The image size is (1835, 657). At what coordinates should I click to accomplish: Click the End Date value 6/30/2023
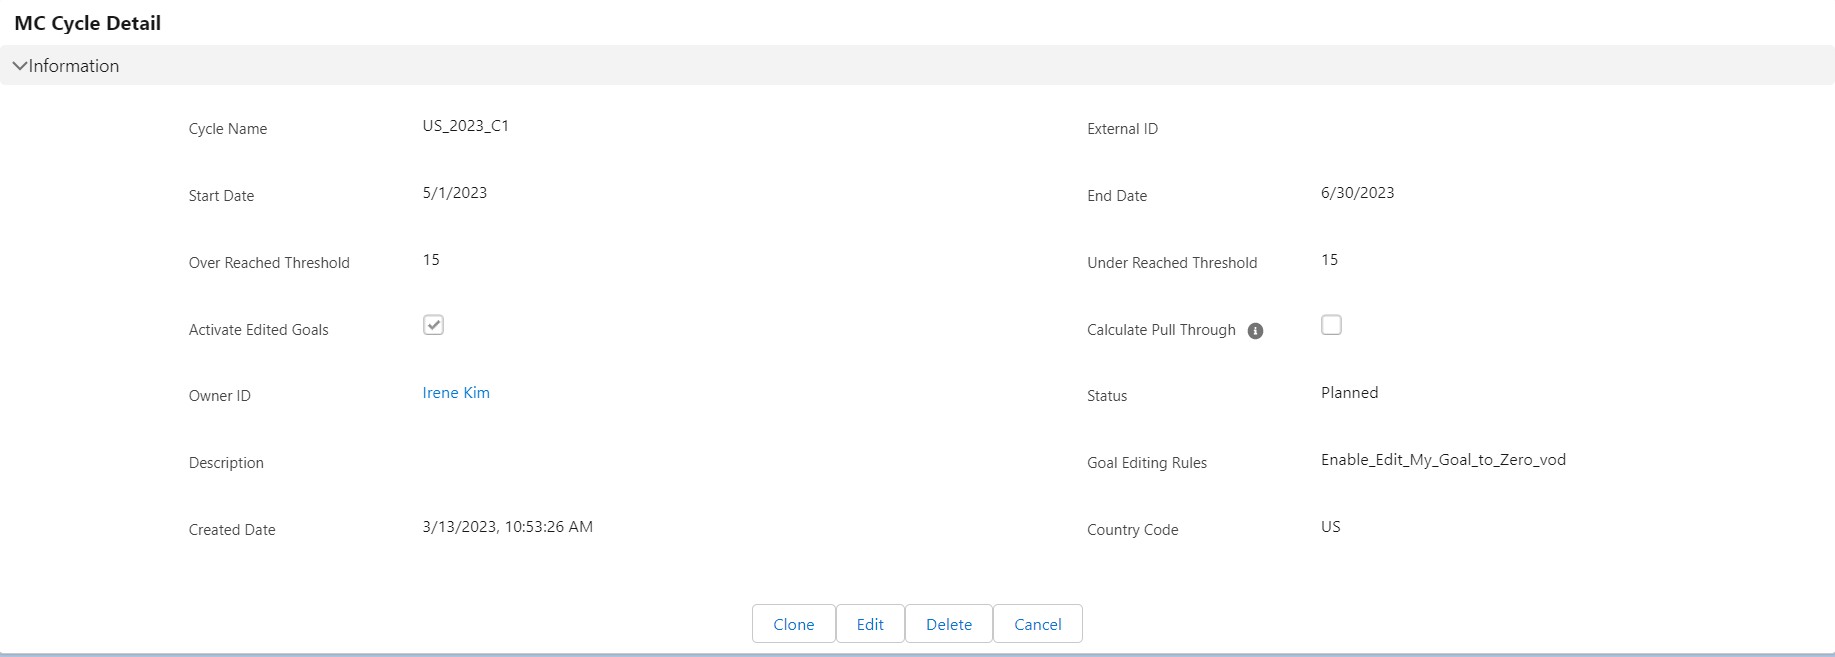[1357, 193]
